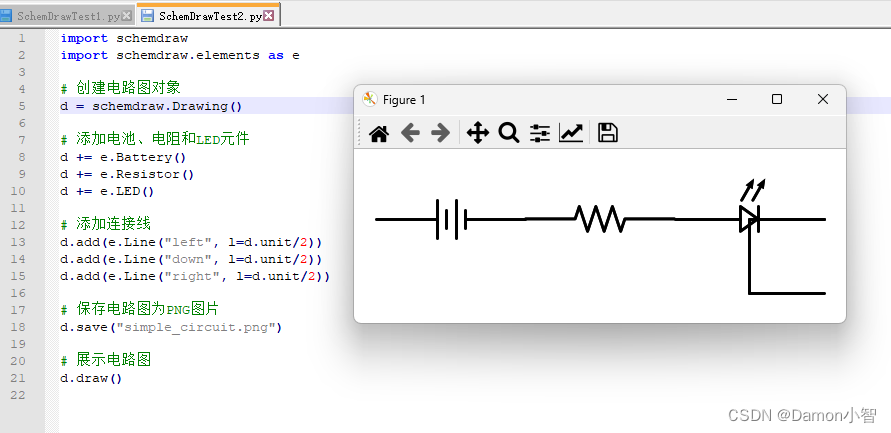The height and width of the screenshot is (433, 891).
Task: Activate the Zoom to rectangle magnifier
Action: pos(509,134)
